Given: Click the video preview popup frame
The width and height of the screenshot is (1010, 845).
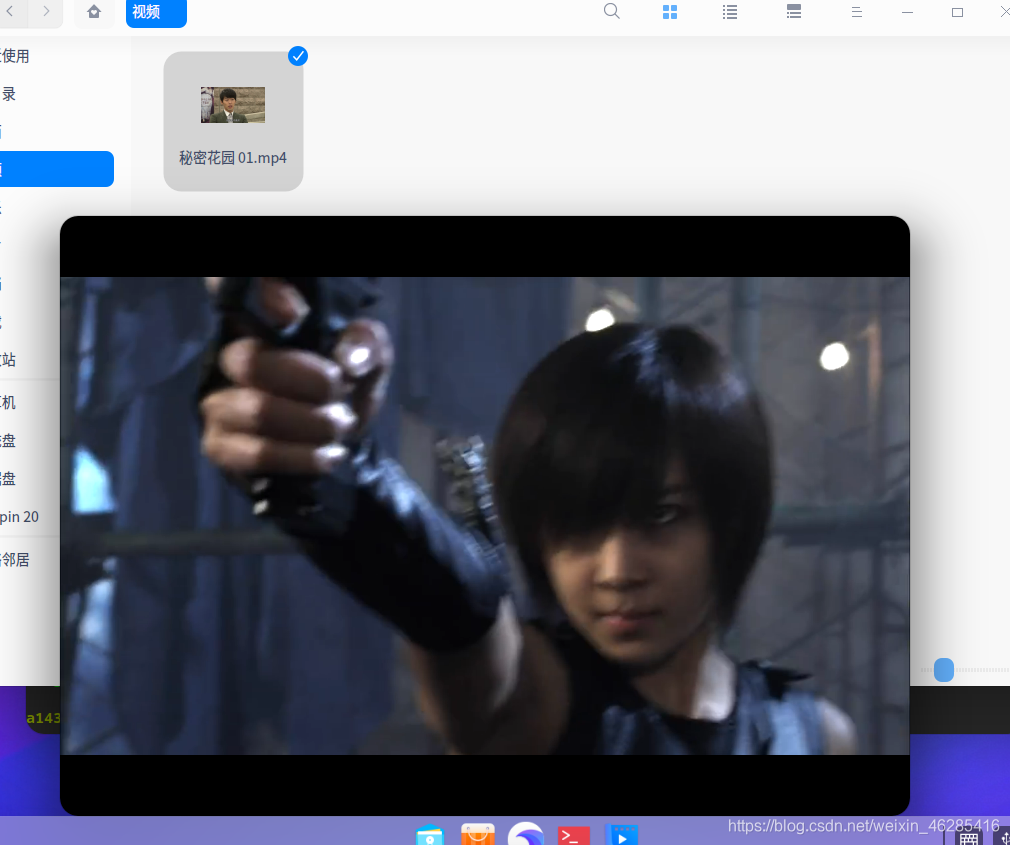Looking at the screenshot, I should [484, 515].
